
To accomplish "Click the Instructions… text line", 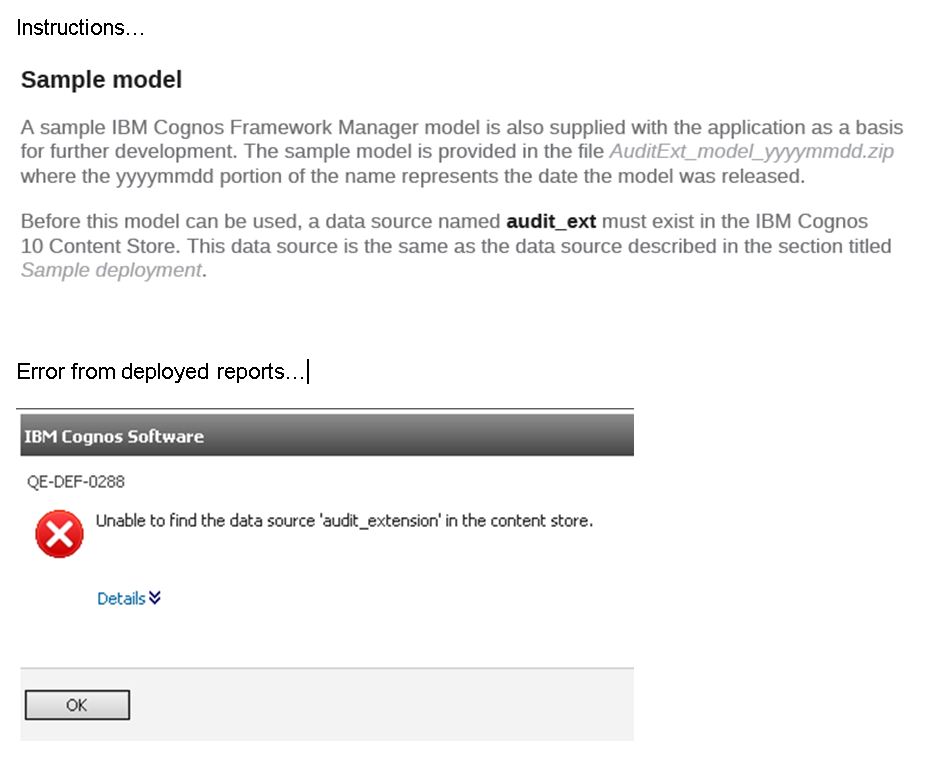I will pyautogui.click(x=80, y=28).
